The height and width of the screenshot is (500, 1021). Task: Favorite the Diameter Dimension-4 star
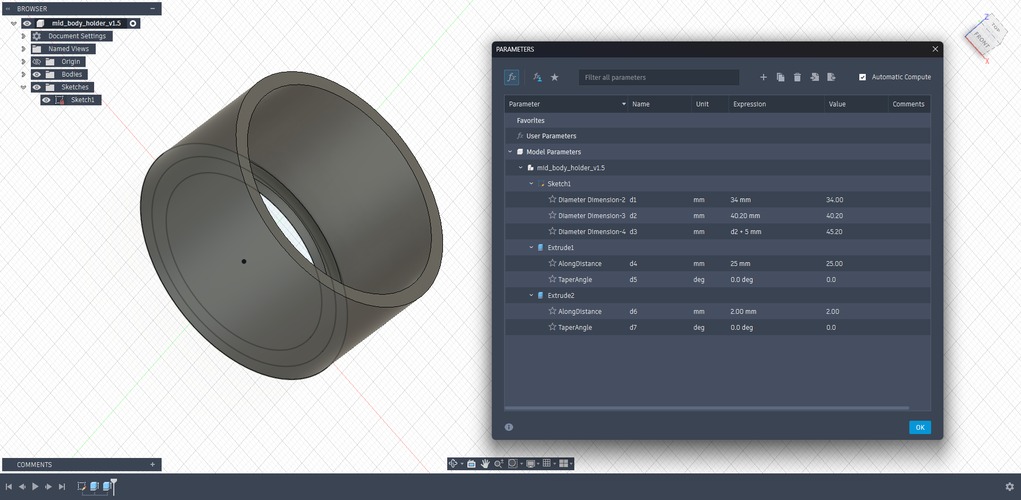pyautogui.click(x=552, y=231)
